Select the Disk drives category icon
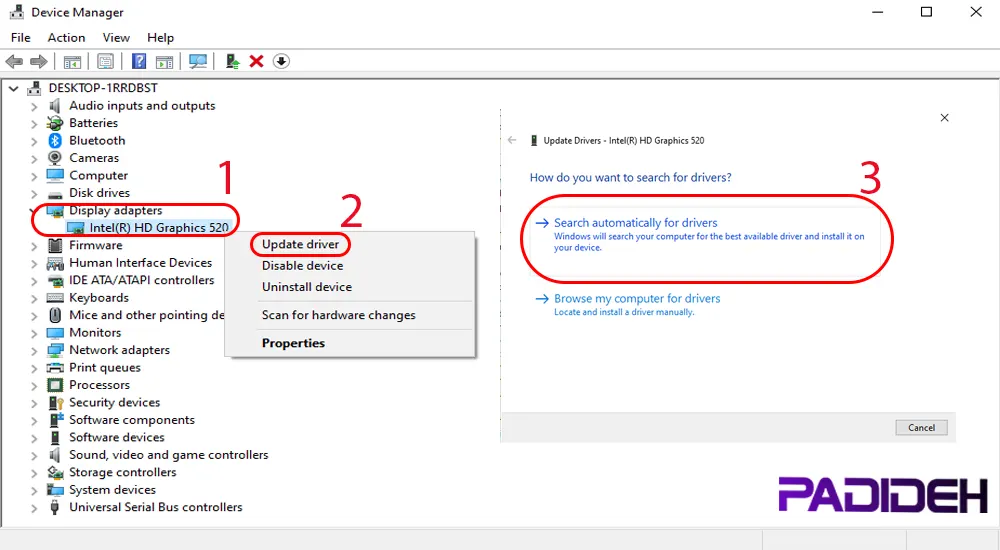Screen dimensions: 1000x550 [x=55, y=193]
